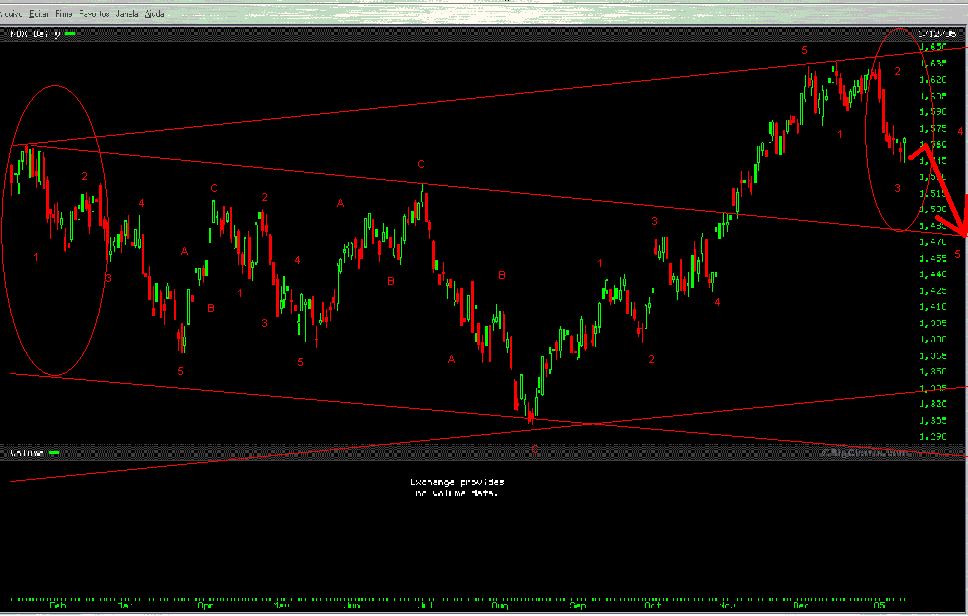The height and width of the screenshot is (616, 968).
Task: Expand the Favoritos menu
Action: pos(93,14)
